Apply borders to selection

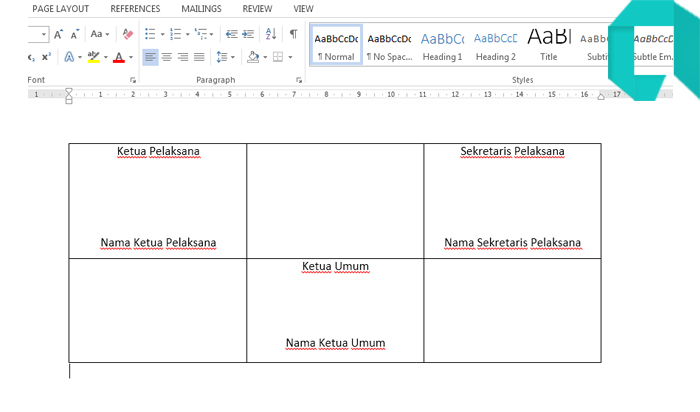click(278, 57)
